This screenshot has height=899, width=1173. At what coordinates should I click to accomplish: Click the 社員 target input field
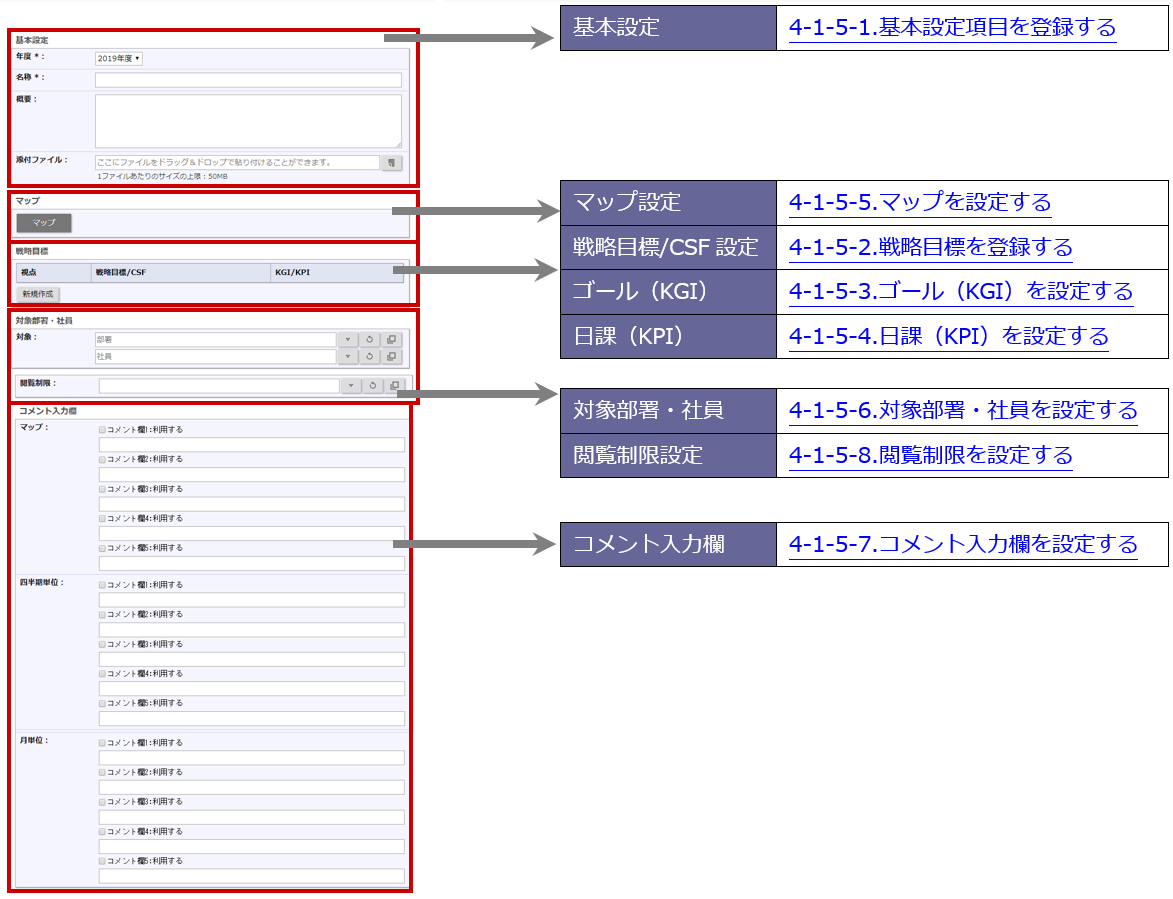coord(215,357)
